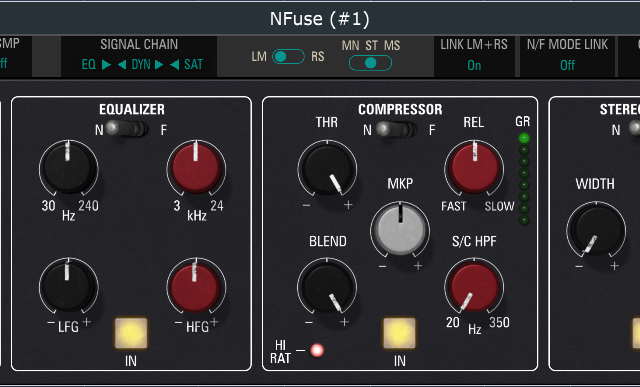Toggle the Compressor N/F mode switch
This screenshot has height=387, width=640.
395,129
